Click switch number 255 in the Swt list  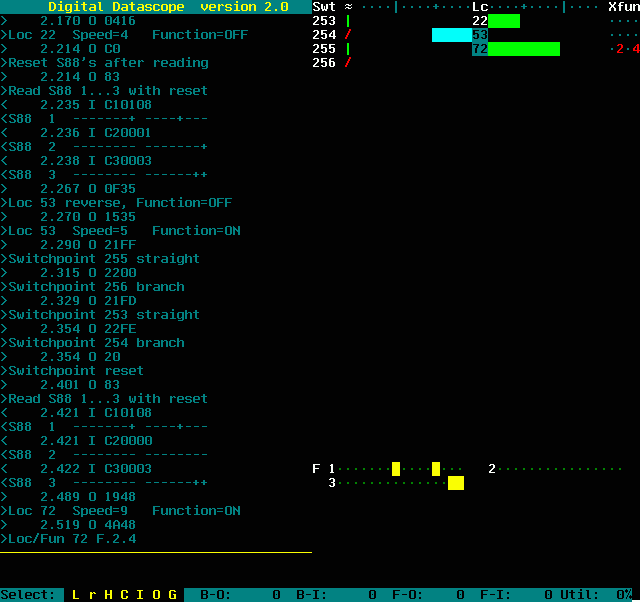click(x=324, y=49)
